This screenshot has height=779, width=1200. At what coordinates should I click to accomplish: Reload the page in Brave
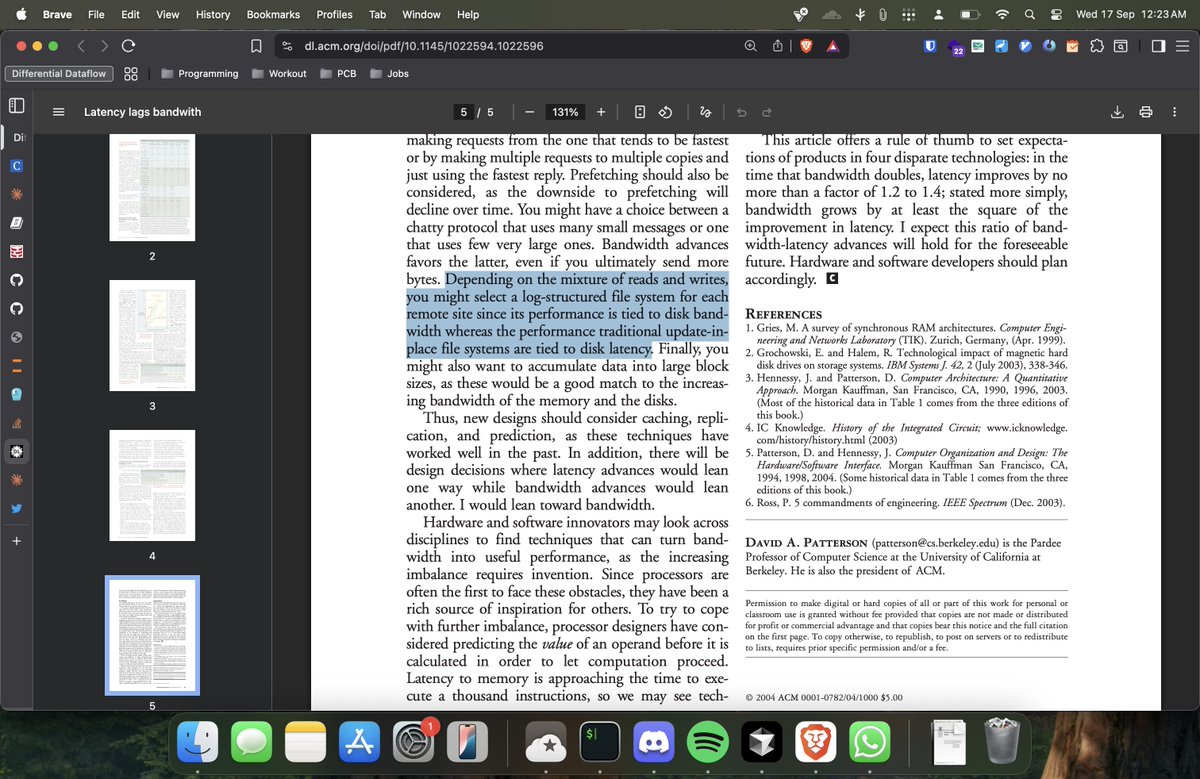click(127, 46)
